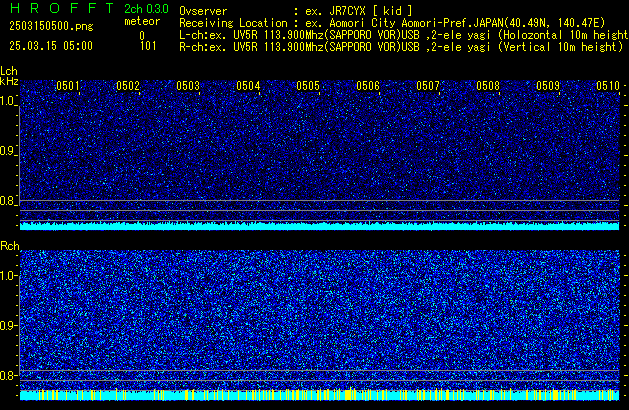Click the meteor count value 0

tap(142, 36)
